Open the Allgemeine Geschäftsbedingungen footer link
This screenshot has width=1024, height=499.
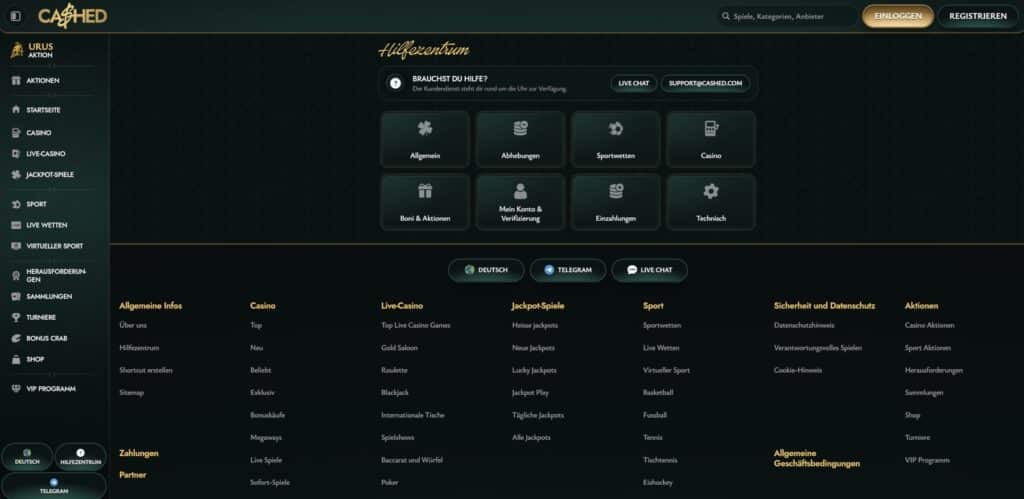[x=816, y=458]
